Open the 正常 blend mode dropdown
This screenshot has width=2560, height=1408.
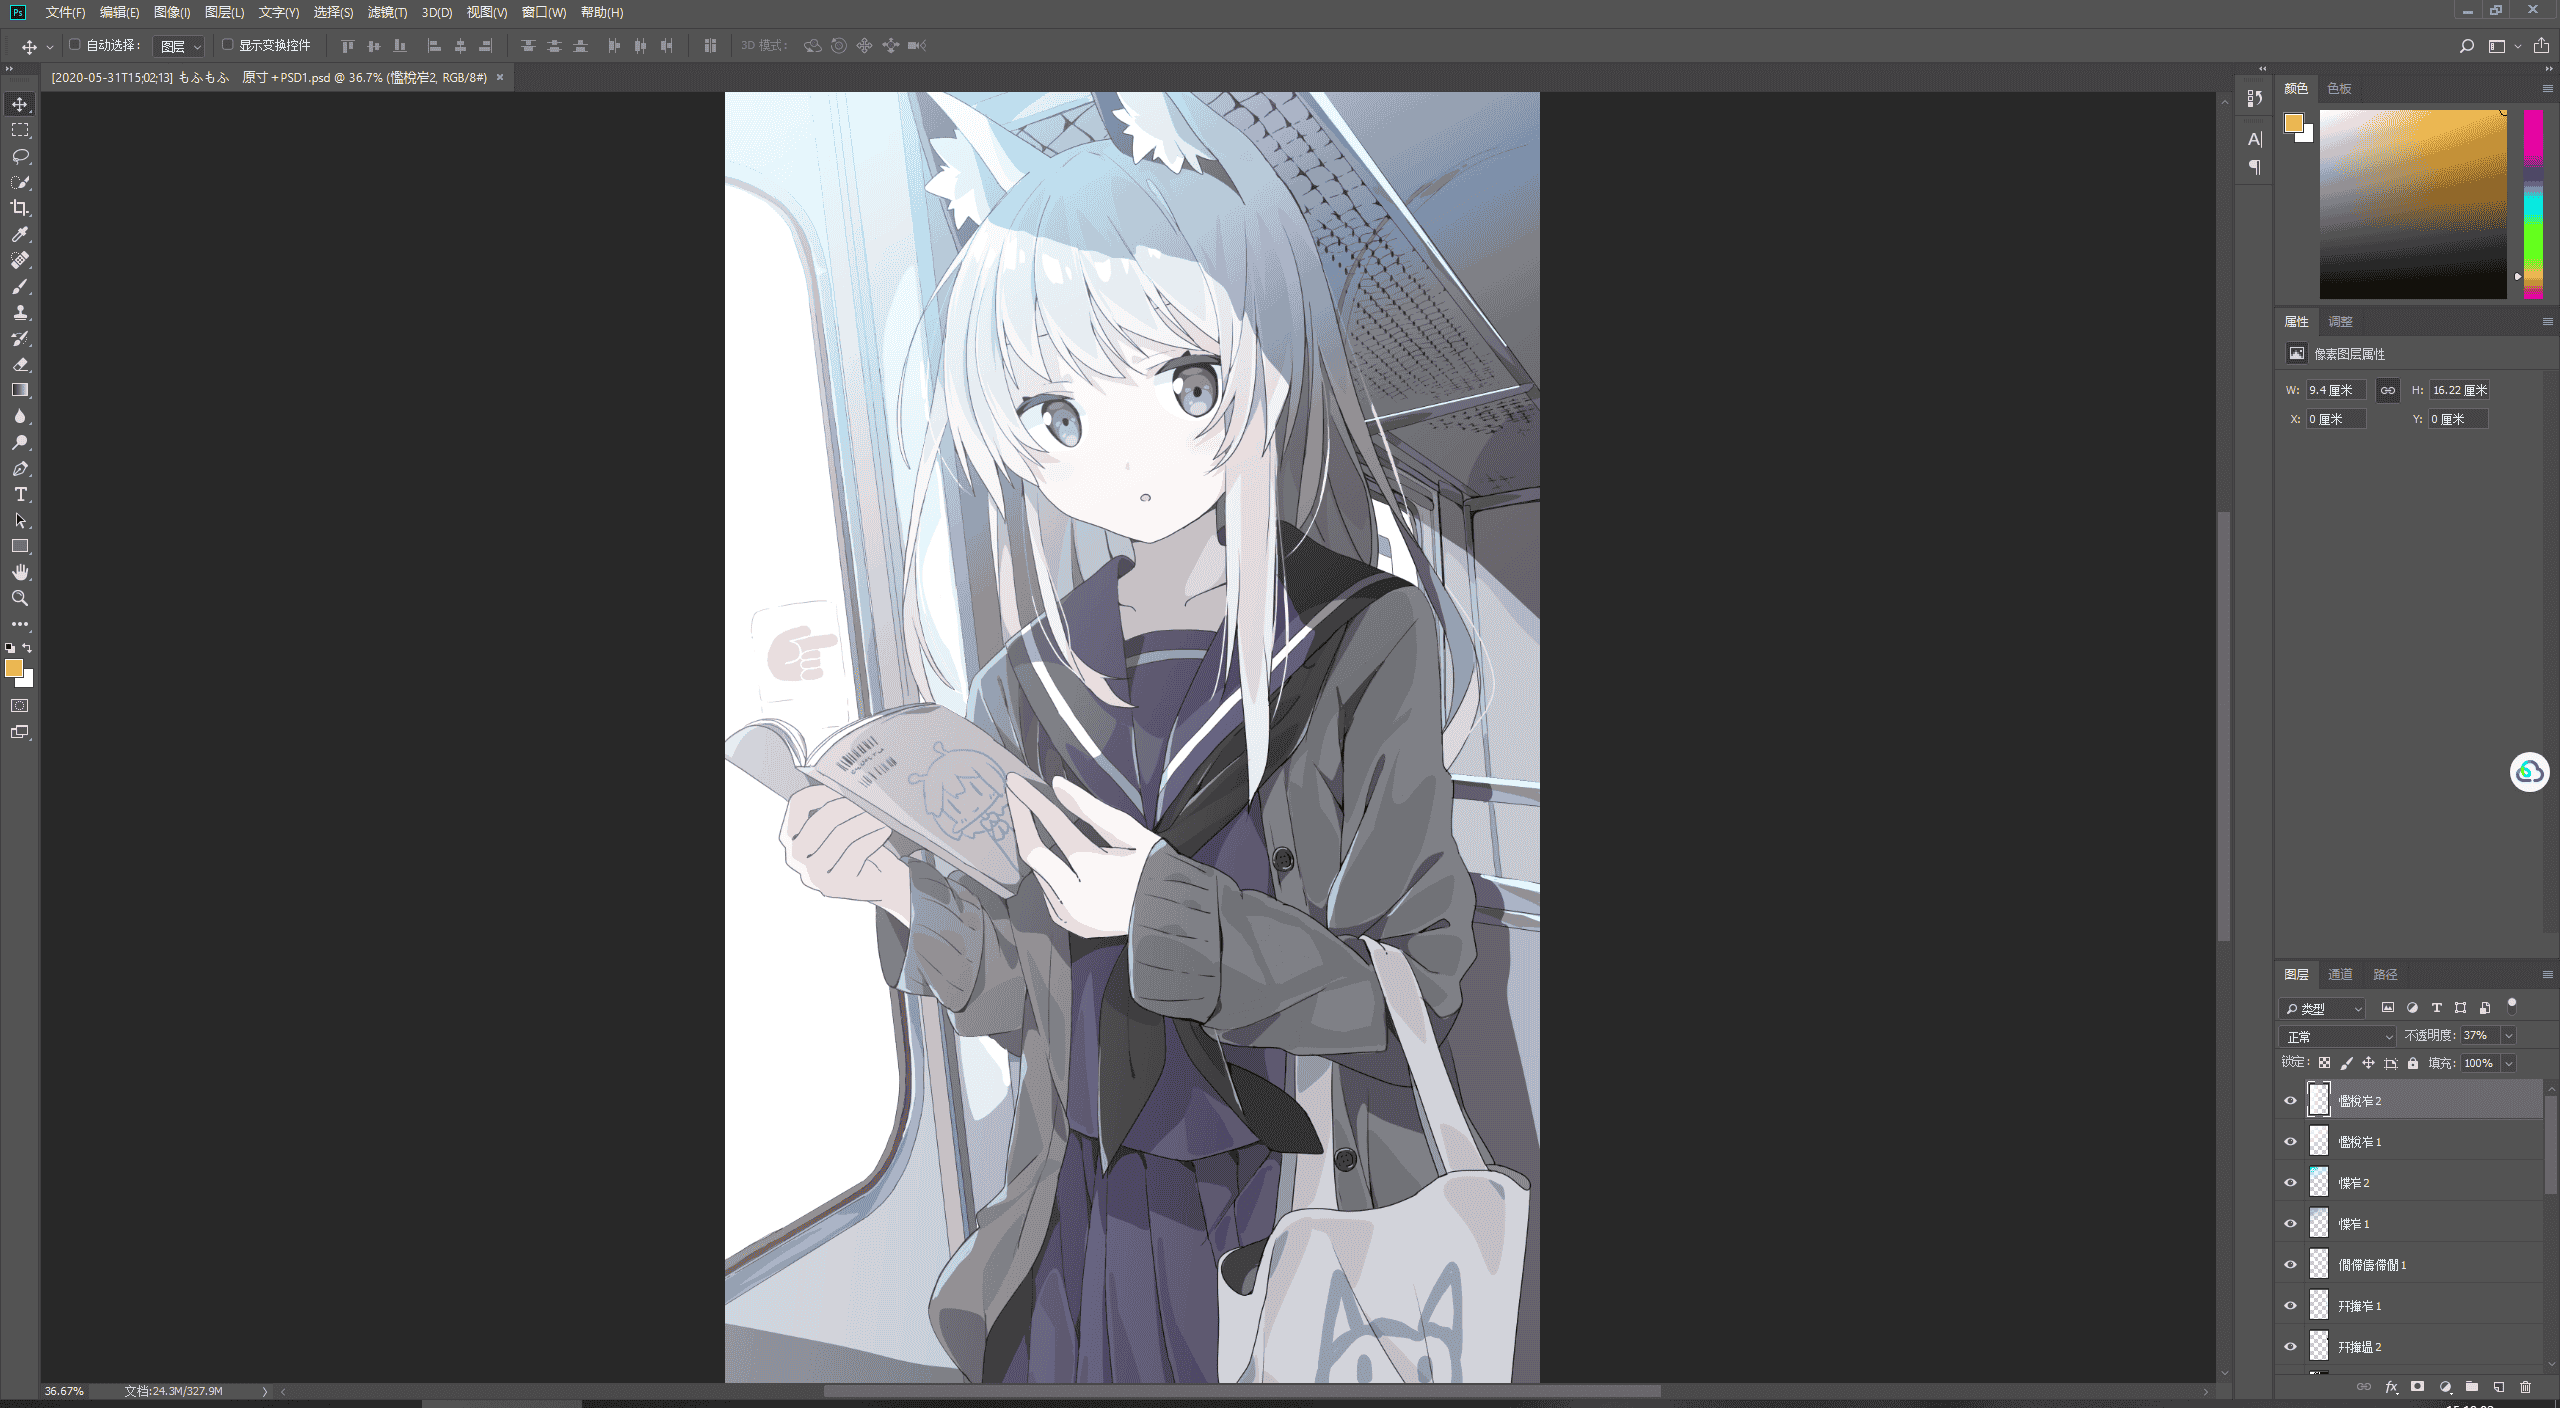2337,1036
